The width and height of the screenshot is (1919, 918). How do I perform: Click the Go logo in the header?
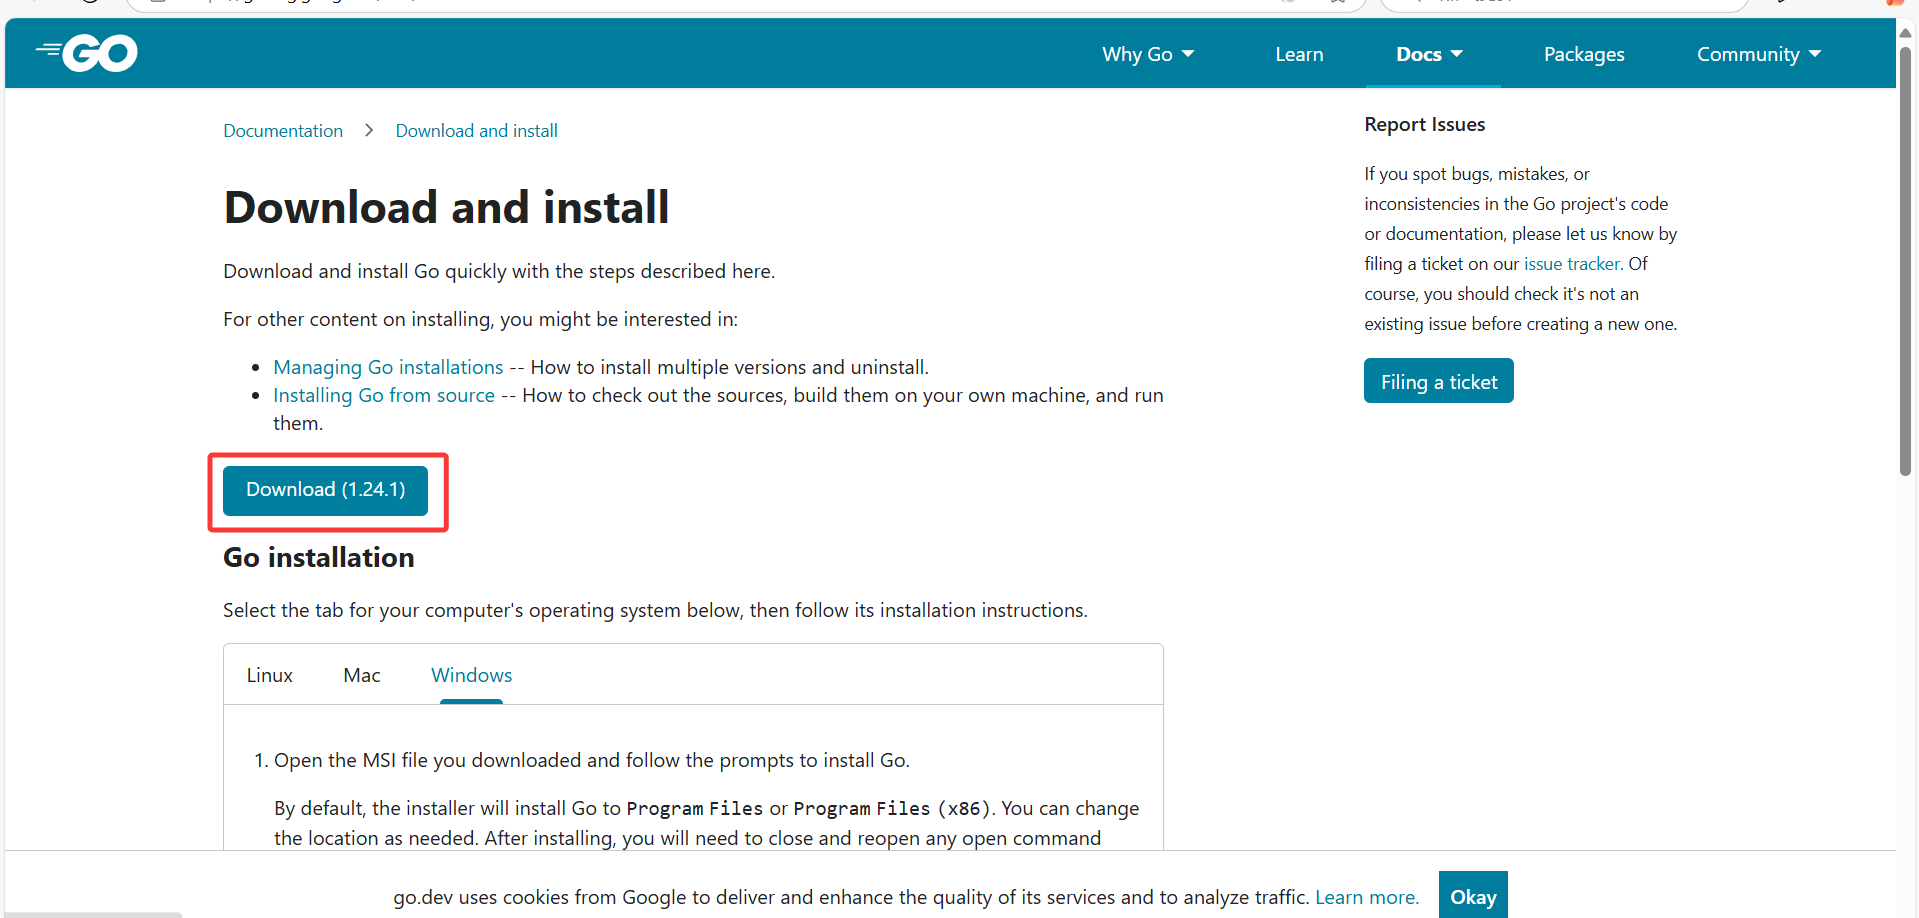point(87,53)
